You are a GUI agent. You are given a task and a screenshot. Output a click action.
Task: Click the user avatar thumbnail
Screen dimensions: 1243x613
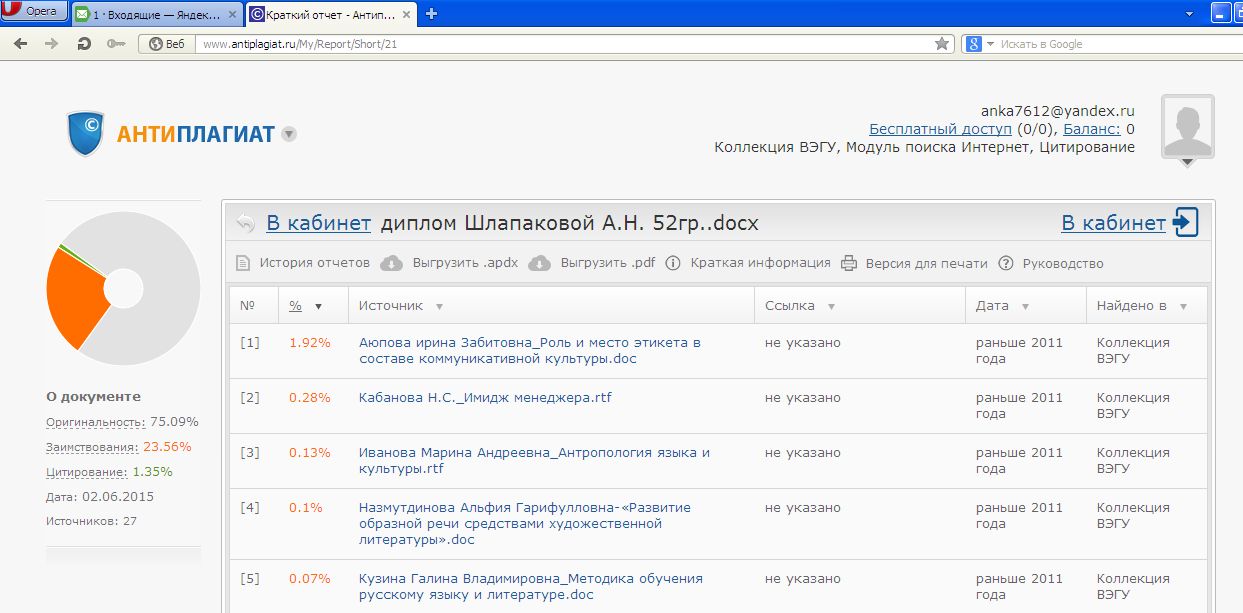pyautogui.click(x=1187, y=126)
